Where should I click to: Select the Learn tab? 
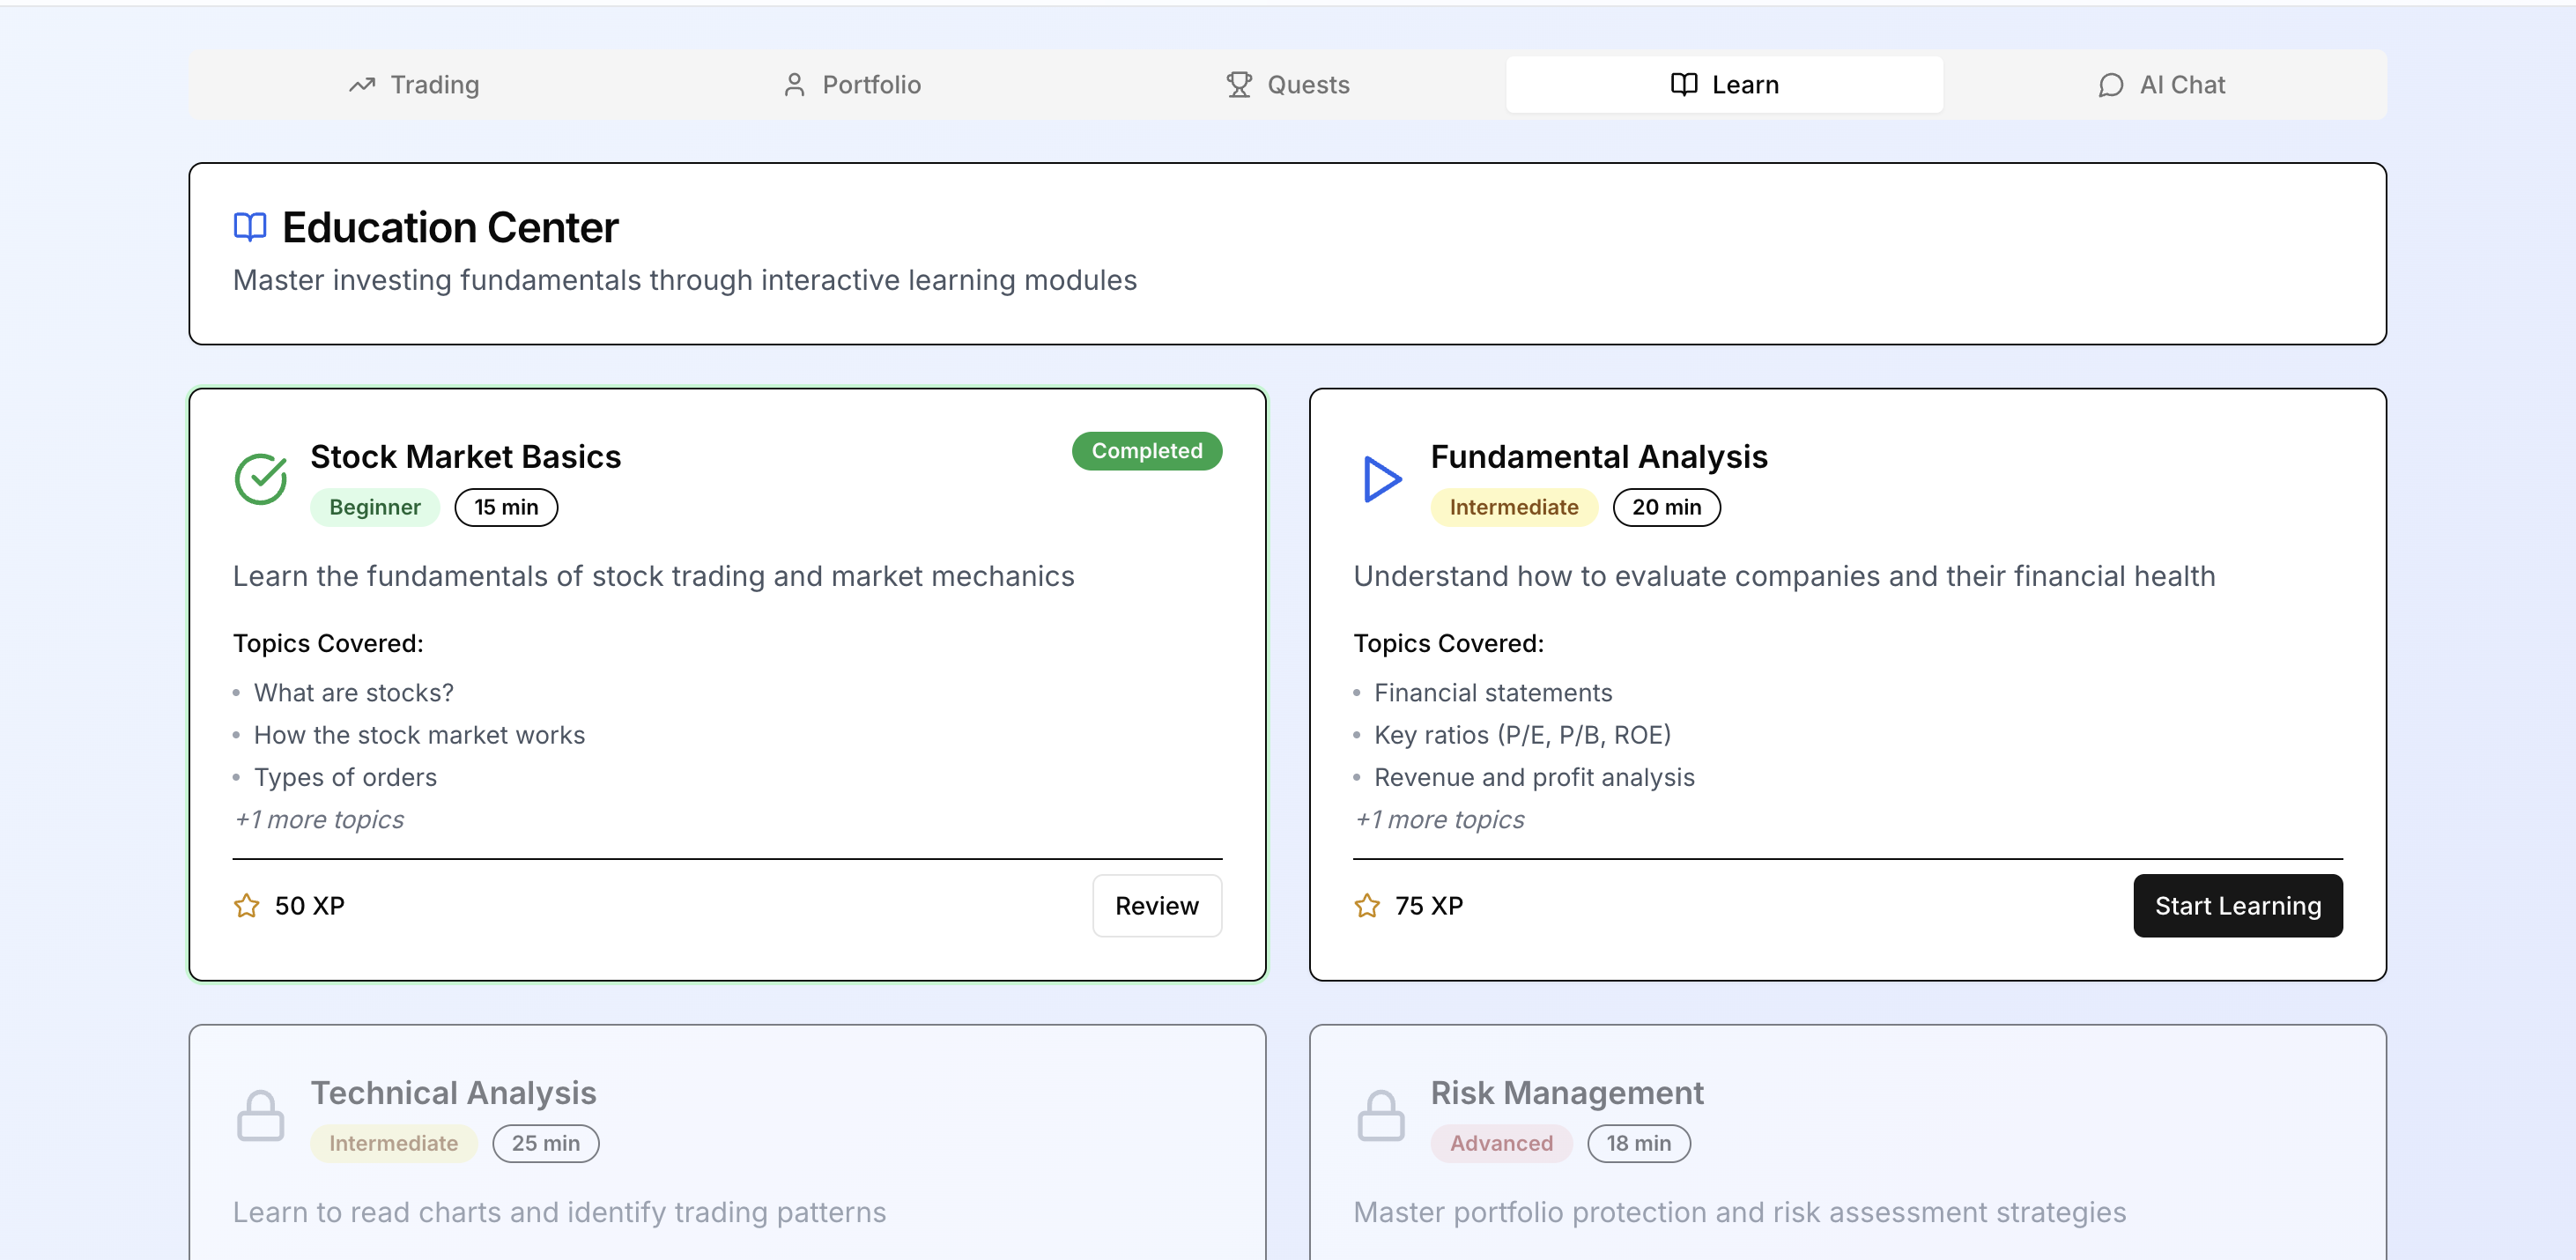coord(1724,85)
